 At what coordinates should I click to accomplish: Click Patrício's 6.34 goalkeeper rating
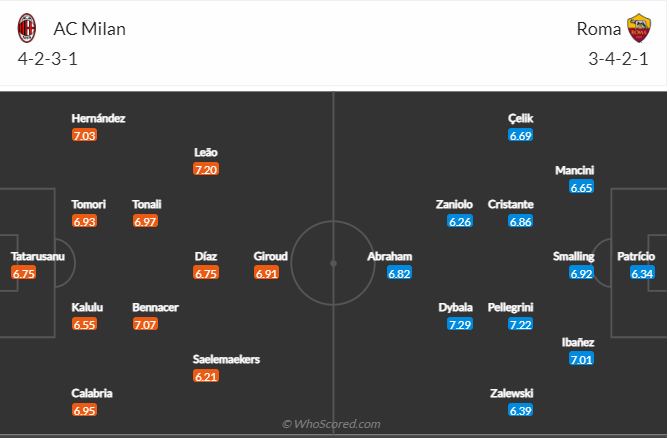(642, 272)
